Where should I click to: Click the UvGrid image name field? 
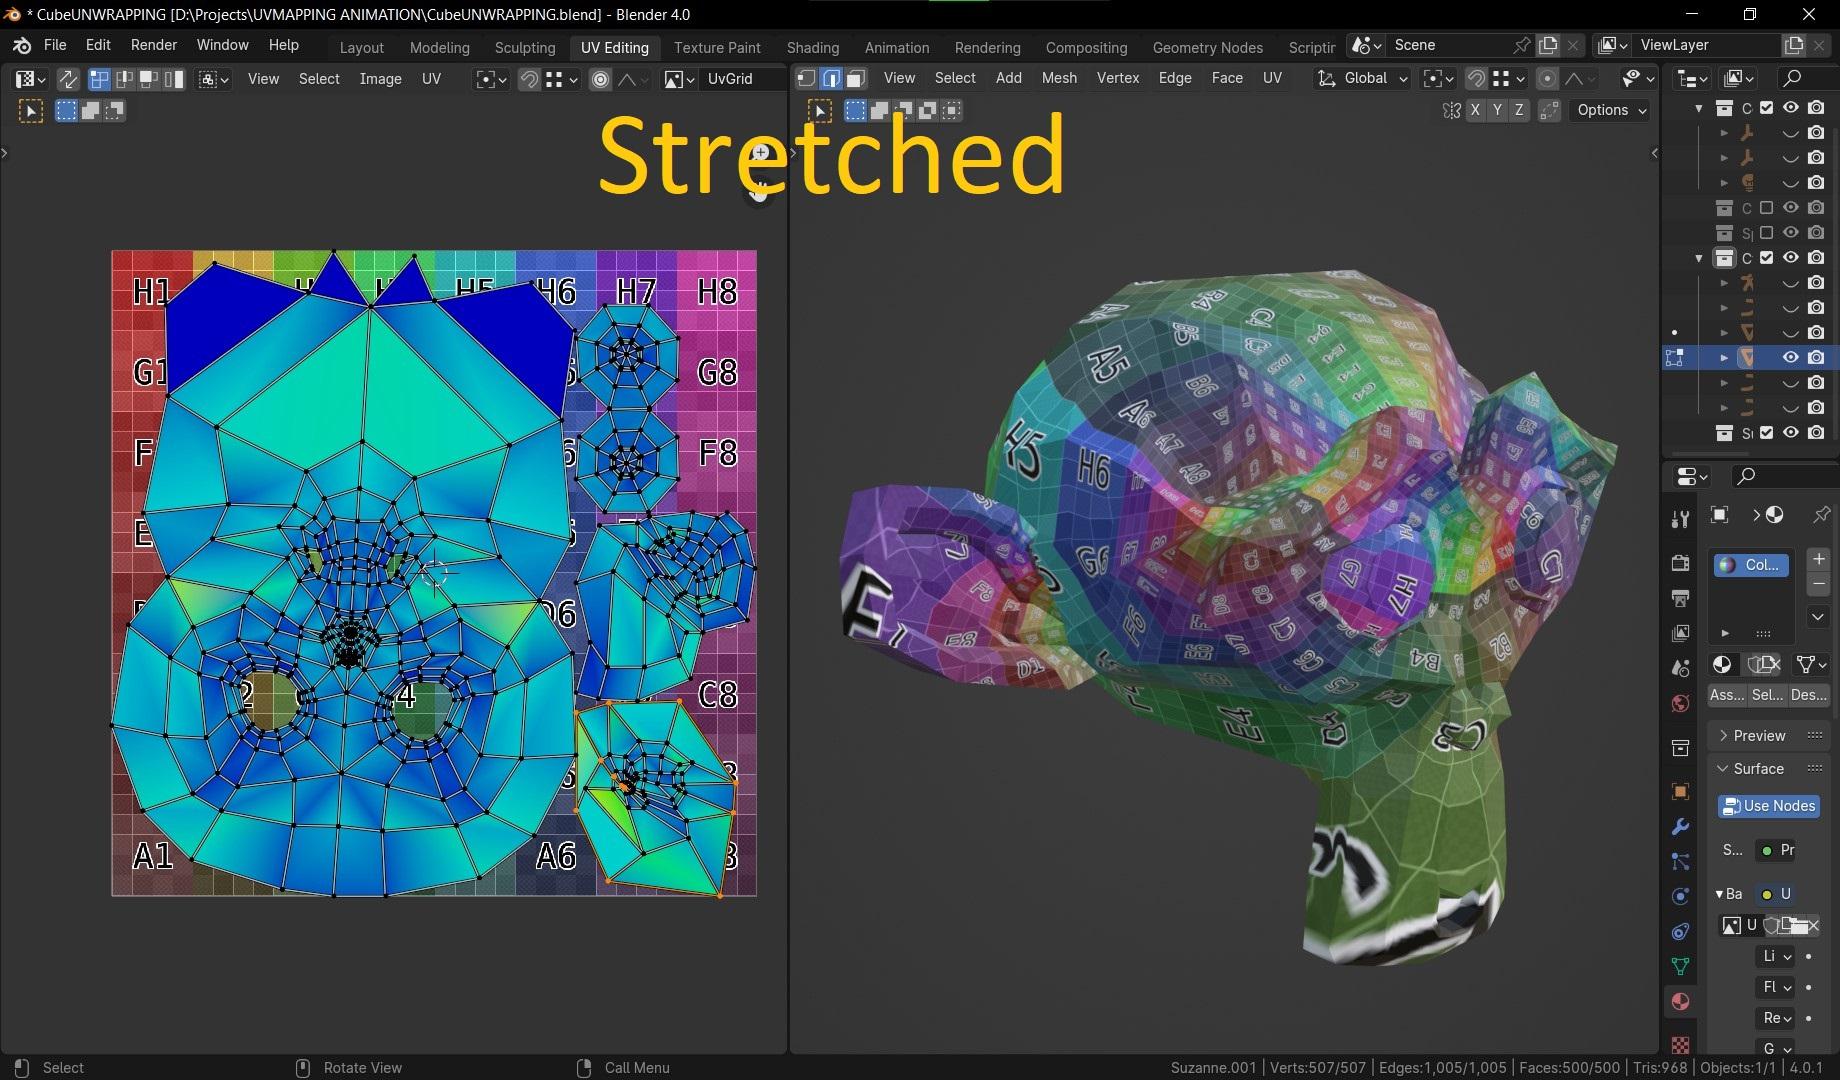pyautogui.click(x=742, y=79)
